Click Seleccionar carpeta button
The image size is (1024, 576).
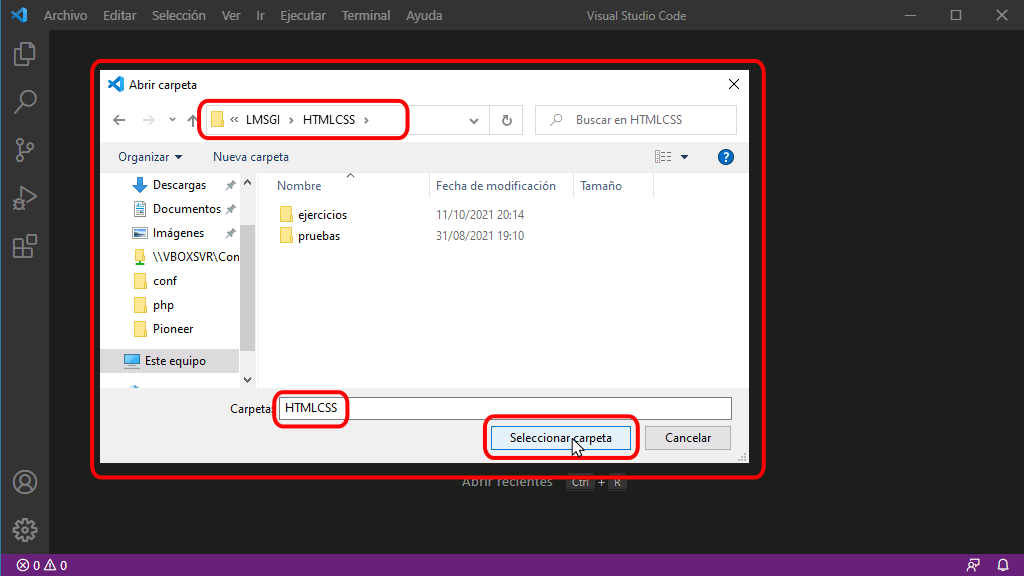coord(560,438)
